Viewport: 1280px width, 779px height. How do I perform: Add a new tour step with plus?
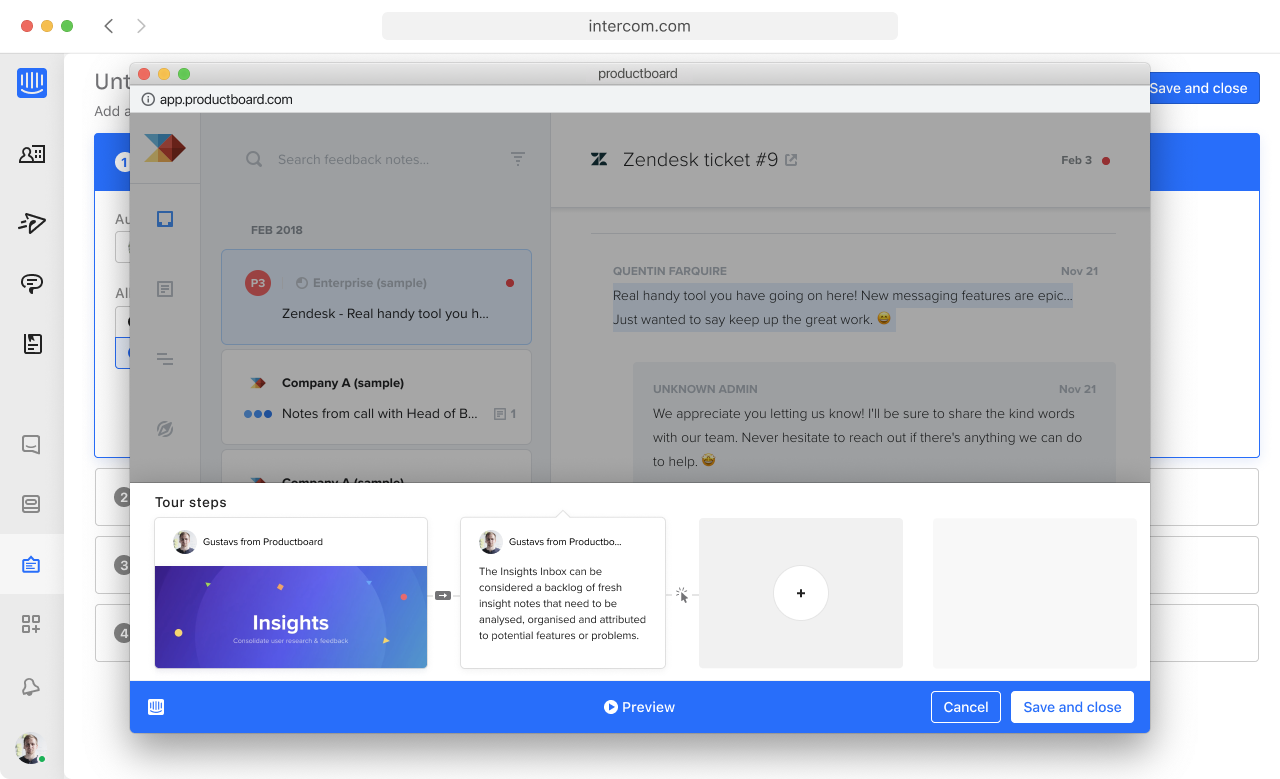pyautogui.click(x=801, y=593)
